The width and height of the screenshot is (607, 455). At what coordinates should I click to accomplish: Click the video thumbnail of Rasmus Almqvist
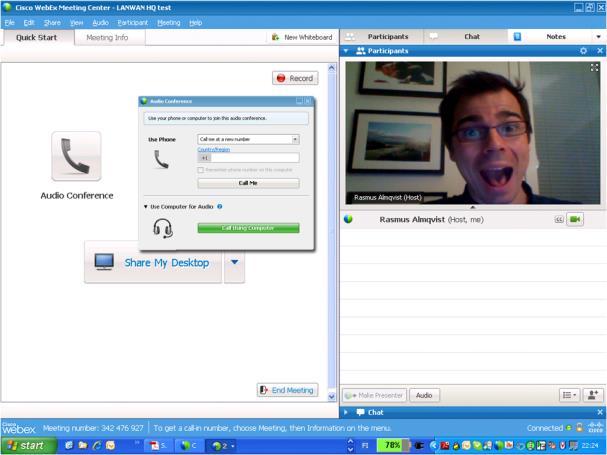(x=473, y=133)
